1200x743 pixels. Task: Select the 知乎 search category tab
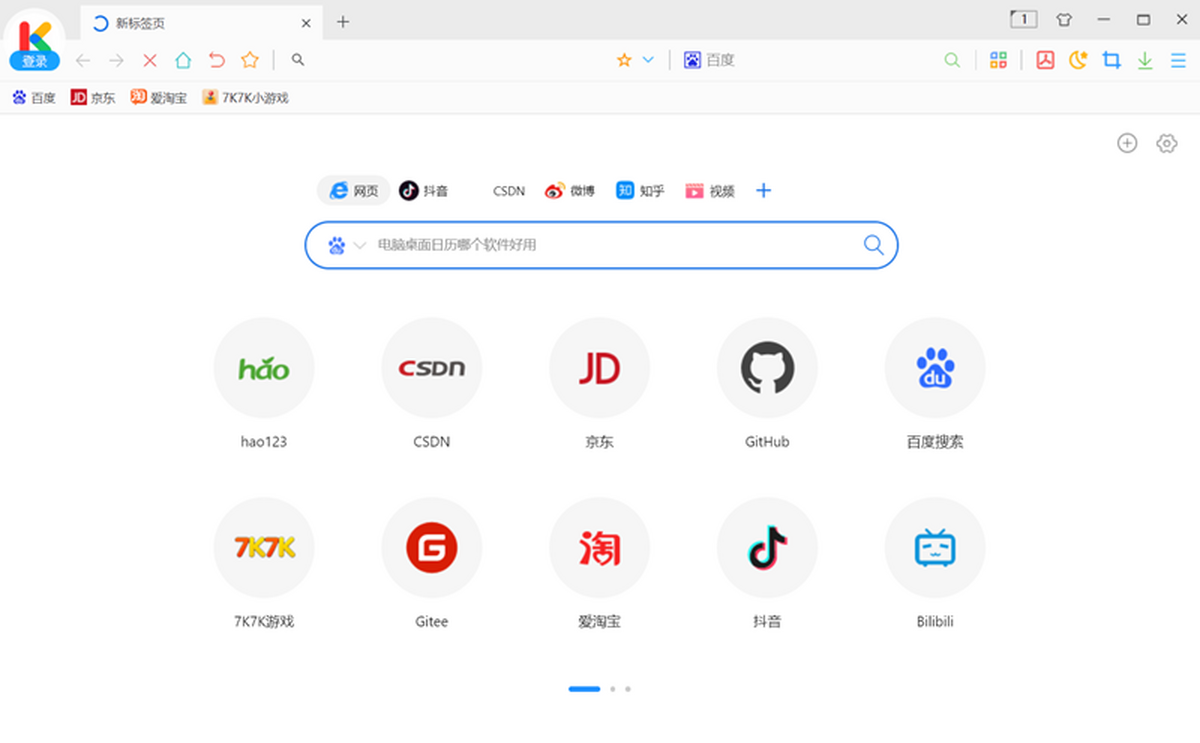[640, 190]
